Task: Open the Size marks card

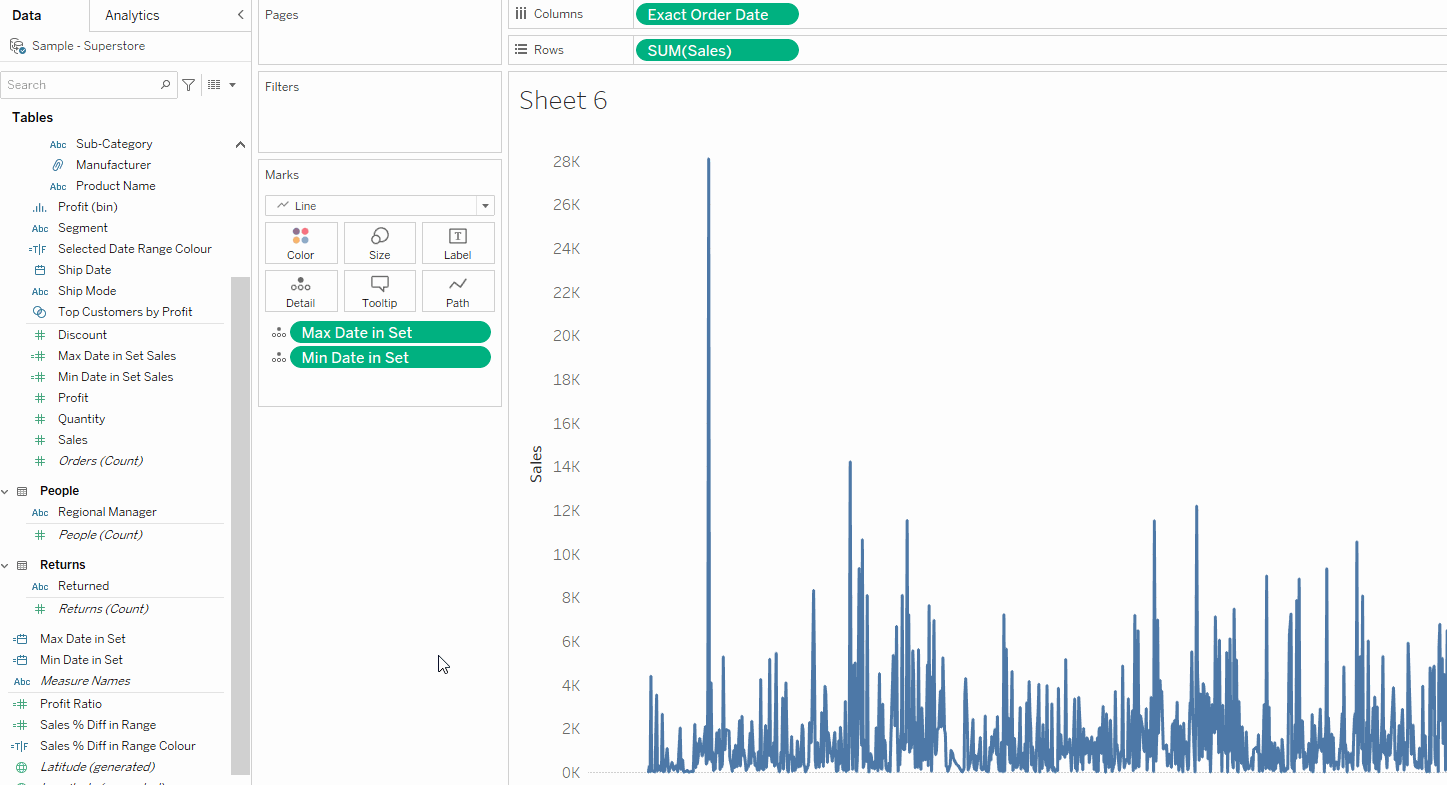Action: pos(380,243)
